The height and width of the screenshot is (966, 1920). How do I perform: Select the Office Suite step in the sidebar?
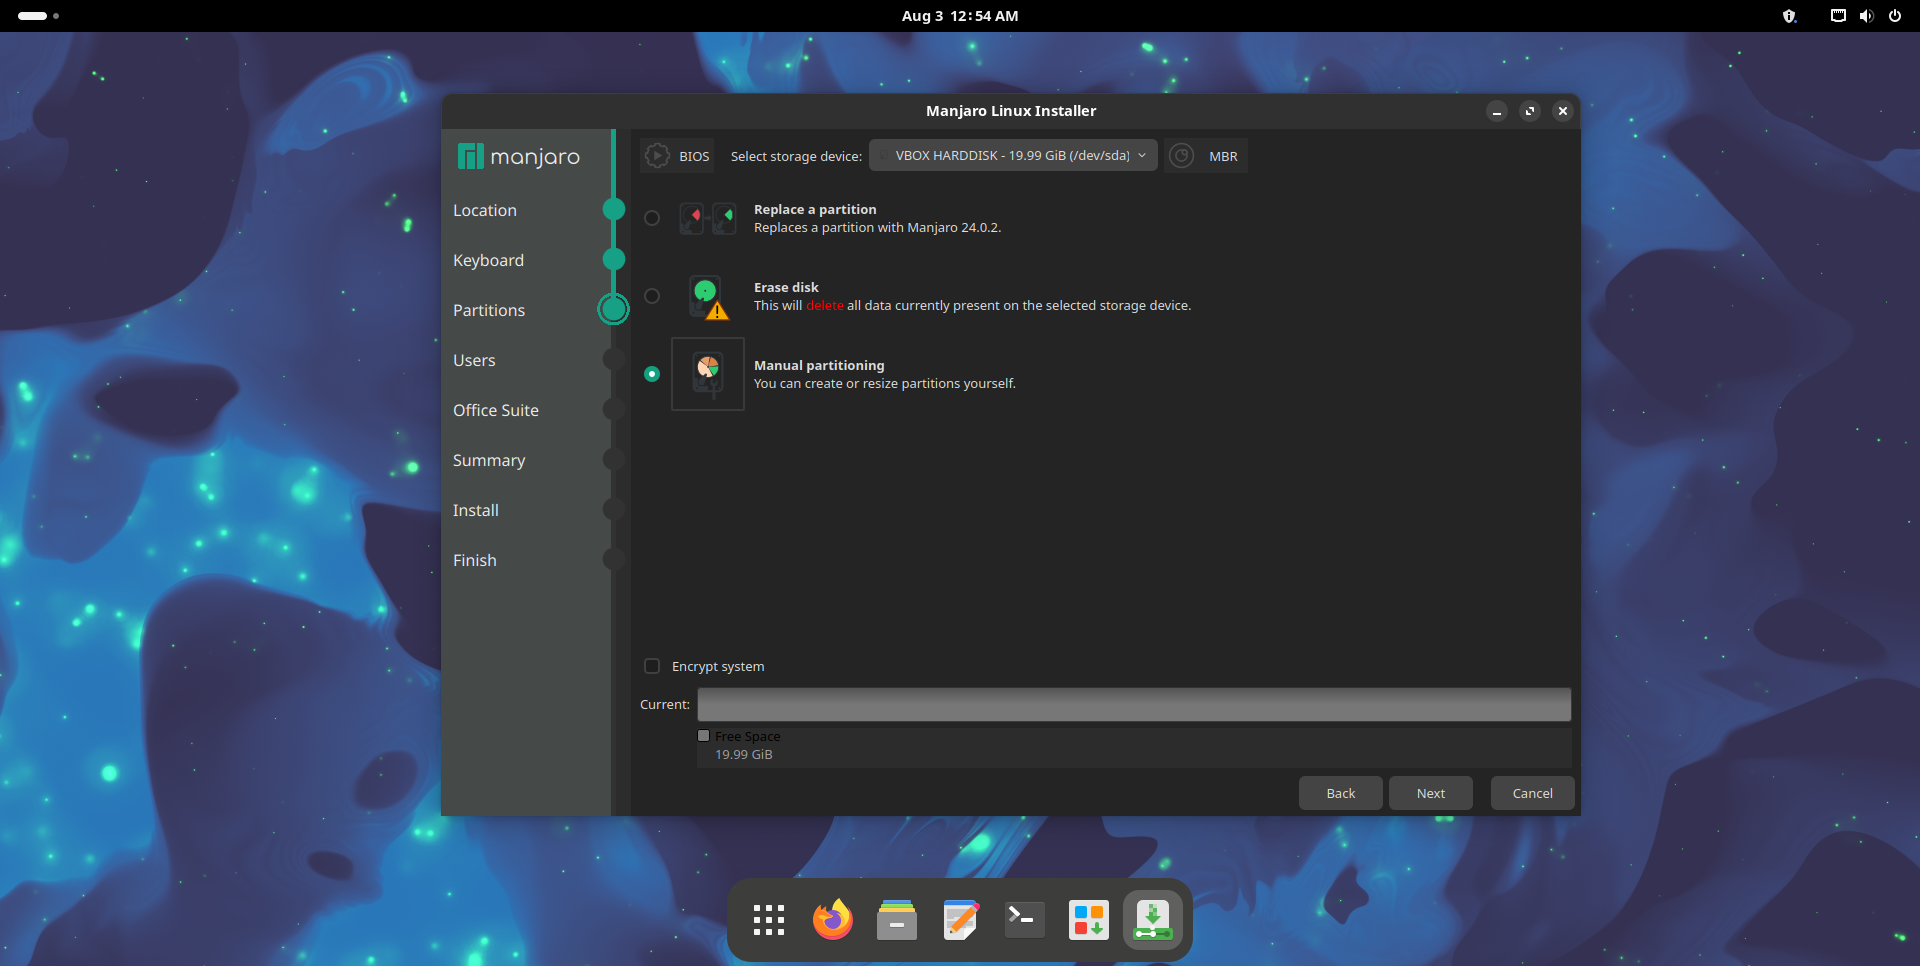pyautogui.click(x=496, y=410)
